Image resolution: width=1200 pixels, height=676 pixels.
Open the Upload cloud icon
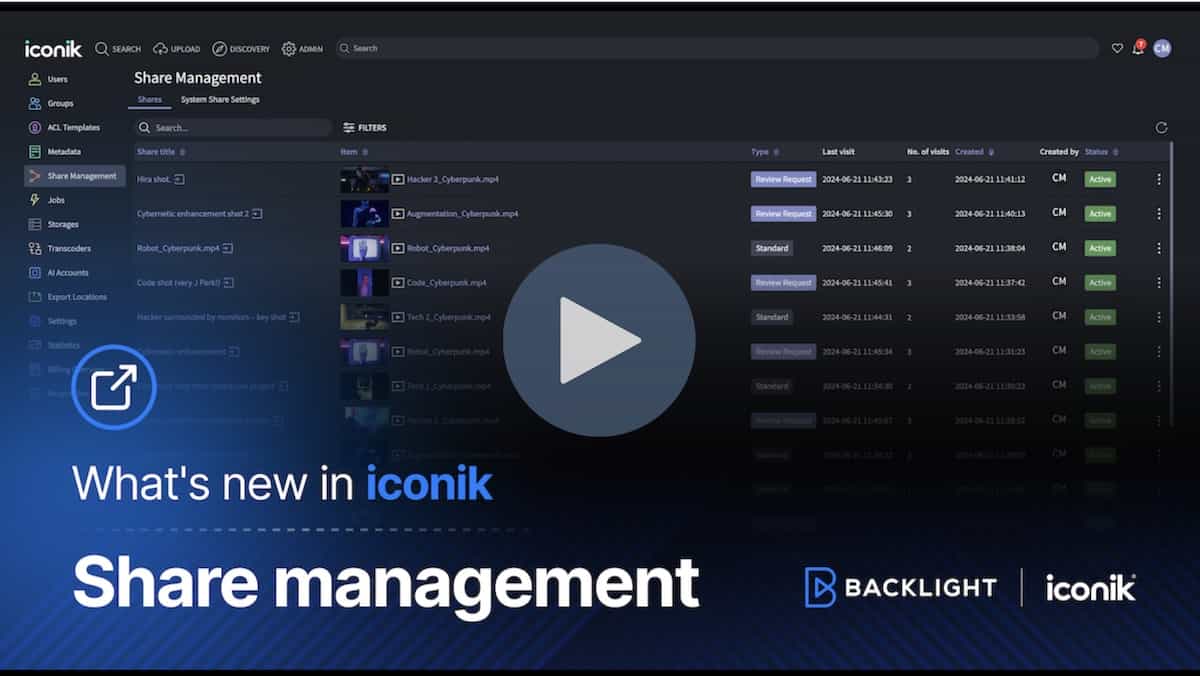(x=176, y=49)
